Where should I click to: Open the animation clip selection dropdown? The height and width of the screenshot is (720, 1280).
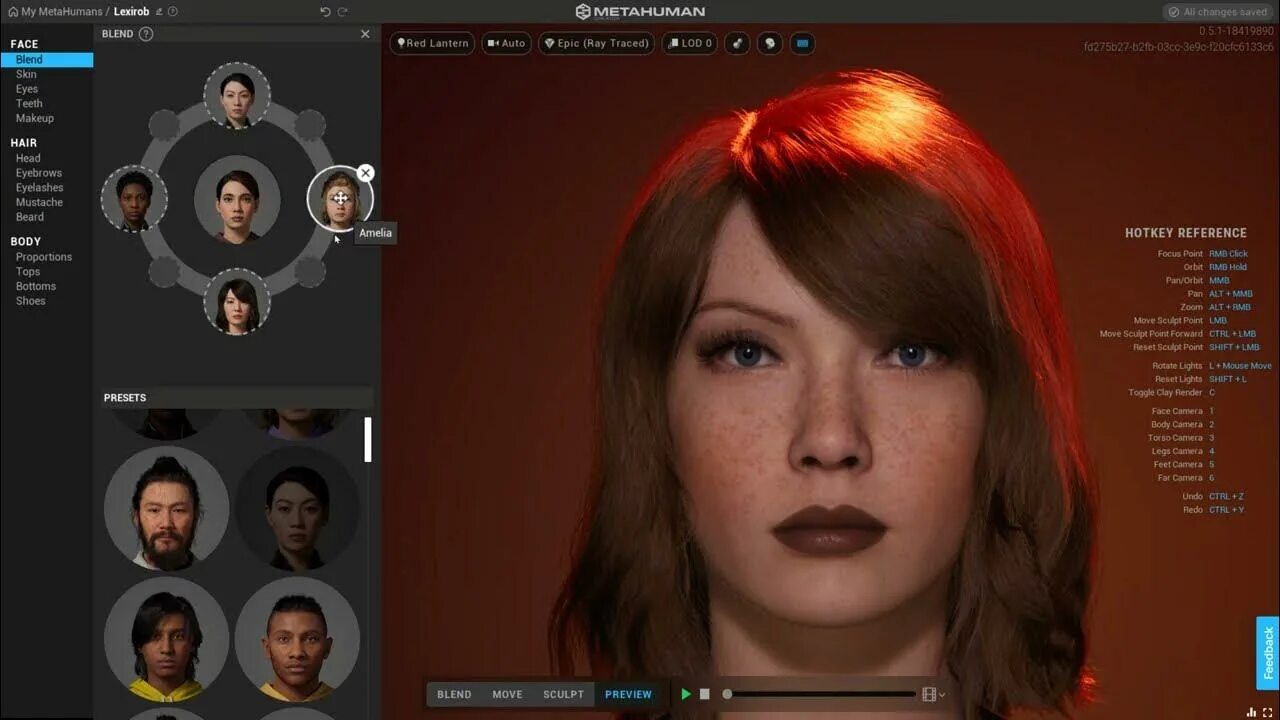click(934, 694)
